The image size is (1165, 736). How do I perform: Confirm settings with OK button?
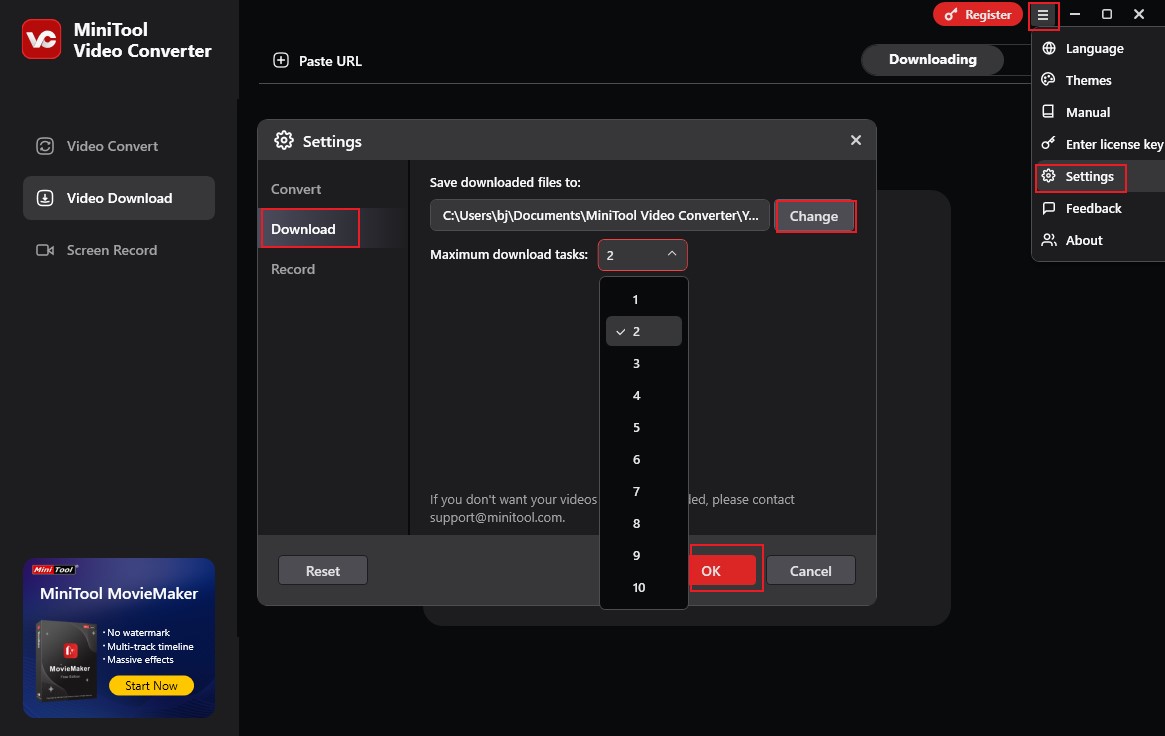pyautogui.click(x=722, y=570)
